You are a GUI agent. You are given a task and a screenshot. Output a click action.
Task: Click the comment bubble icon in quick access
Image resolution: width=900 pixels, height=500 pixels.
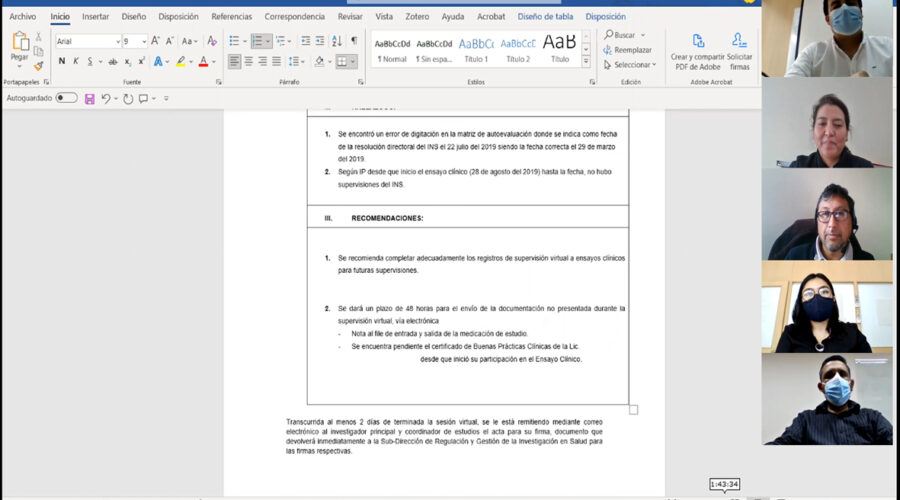(143, 99)
